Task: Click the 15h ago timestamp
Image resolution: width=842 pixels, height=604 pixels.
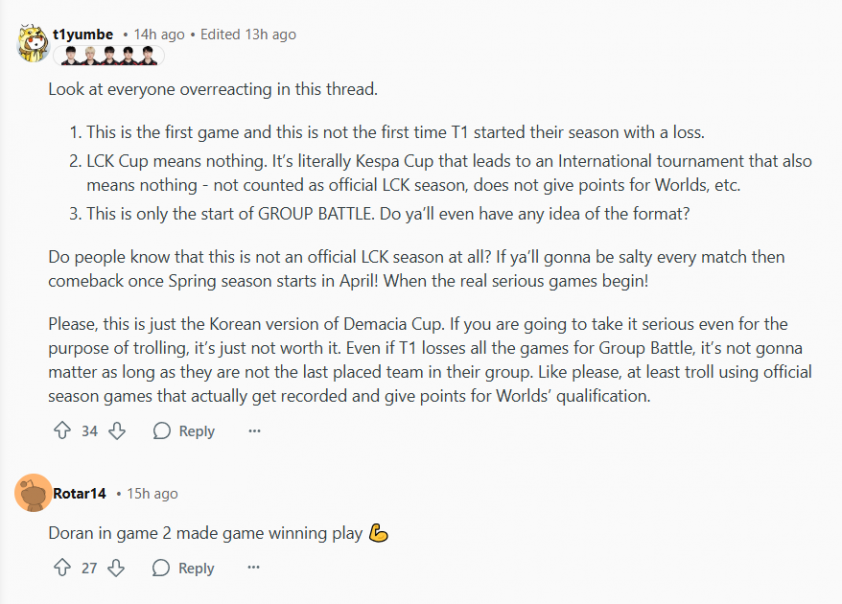Action: coord(153,493)
